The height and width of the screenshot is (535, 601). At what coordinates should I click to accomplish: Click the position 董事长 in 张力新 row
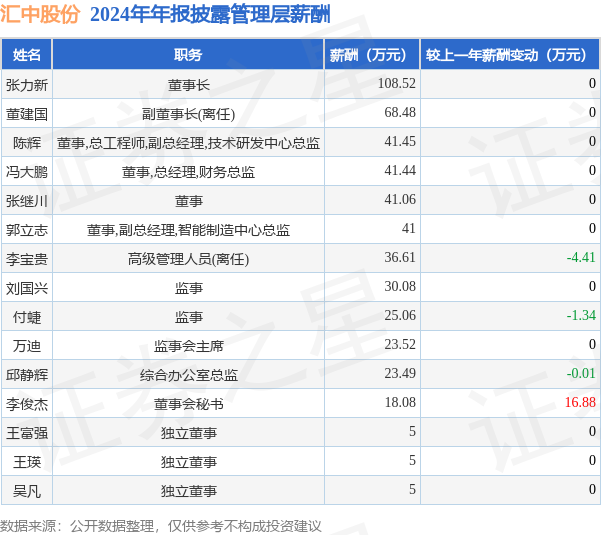point(188,85)
